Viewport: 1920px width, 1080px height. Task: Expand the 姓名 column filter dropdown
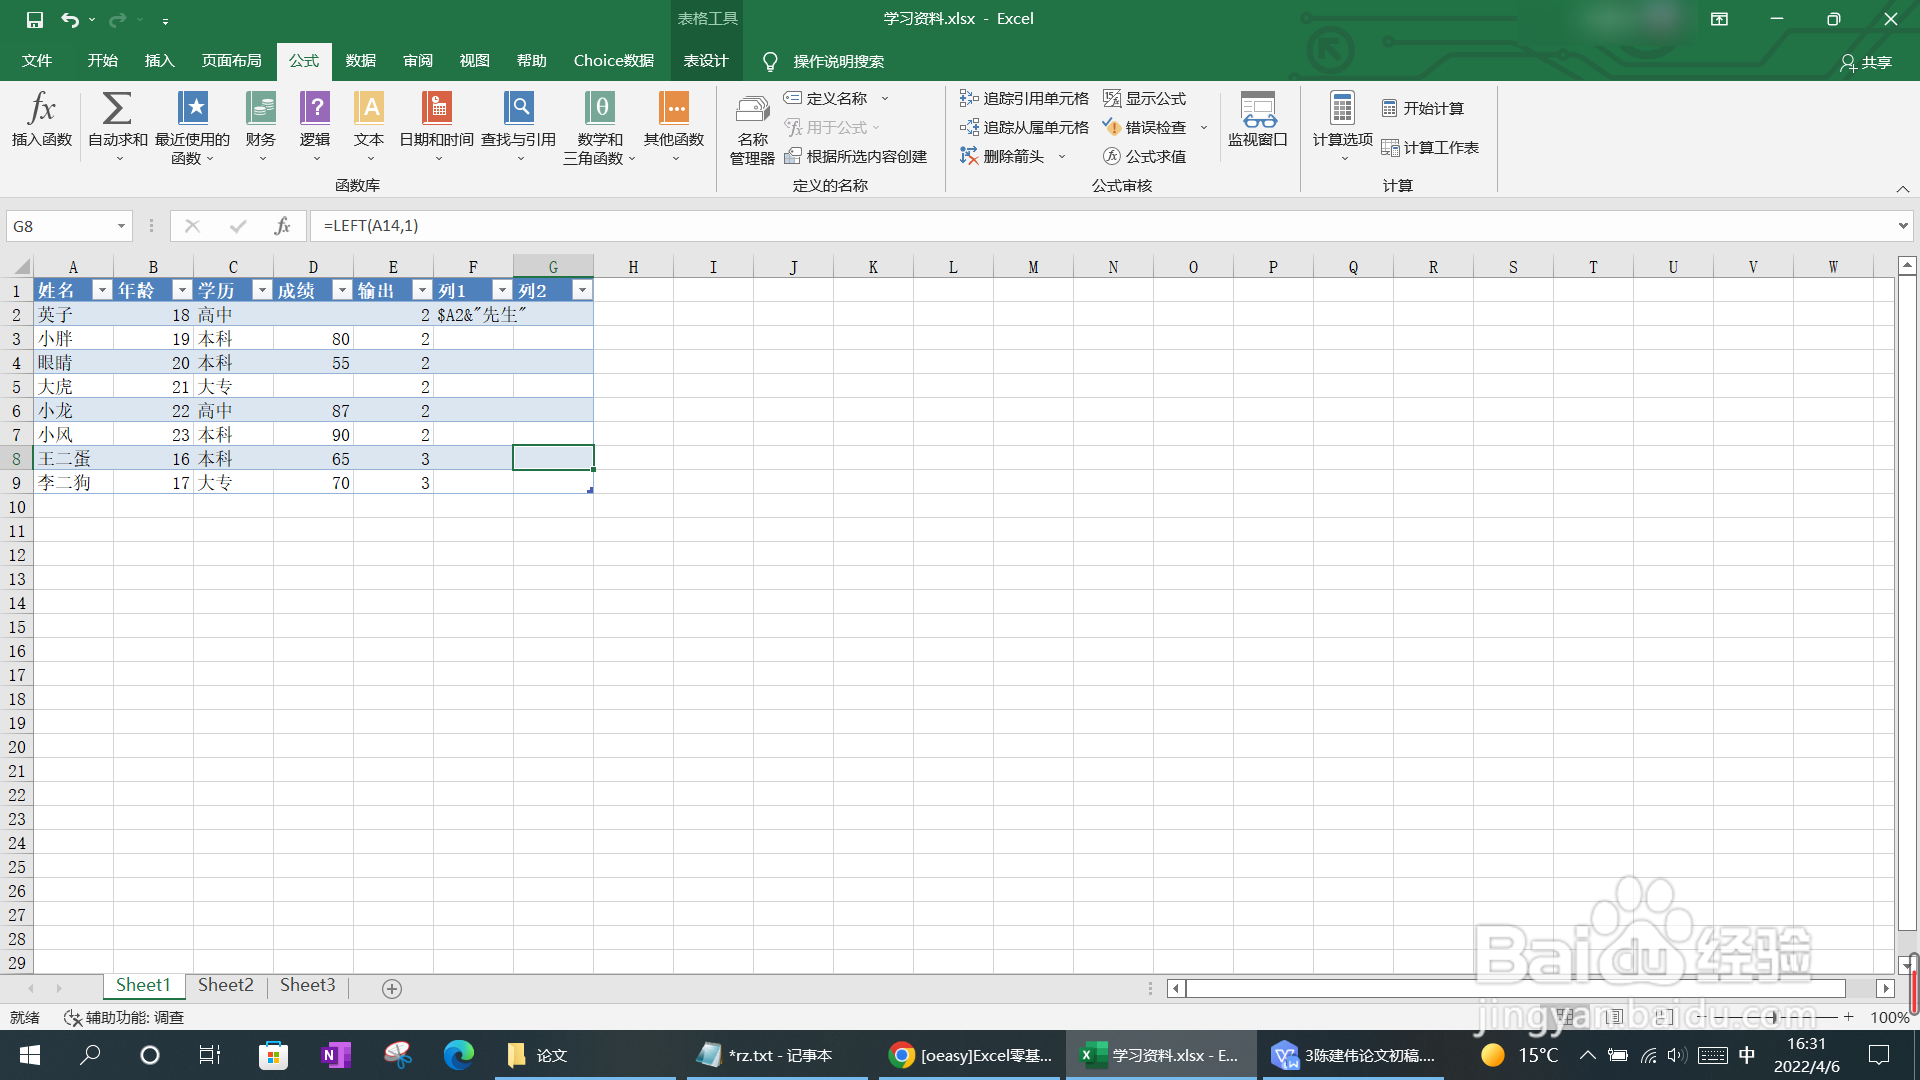point(102,290)
